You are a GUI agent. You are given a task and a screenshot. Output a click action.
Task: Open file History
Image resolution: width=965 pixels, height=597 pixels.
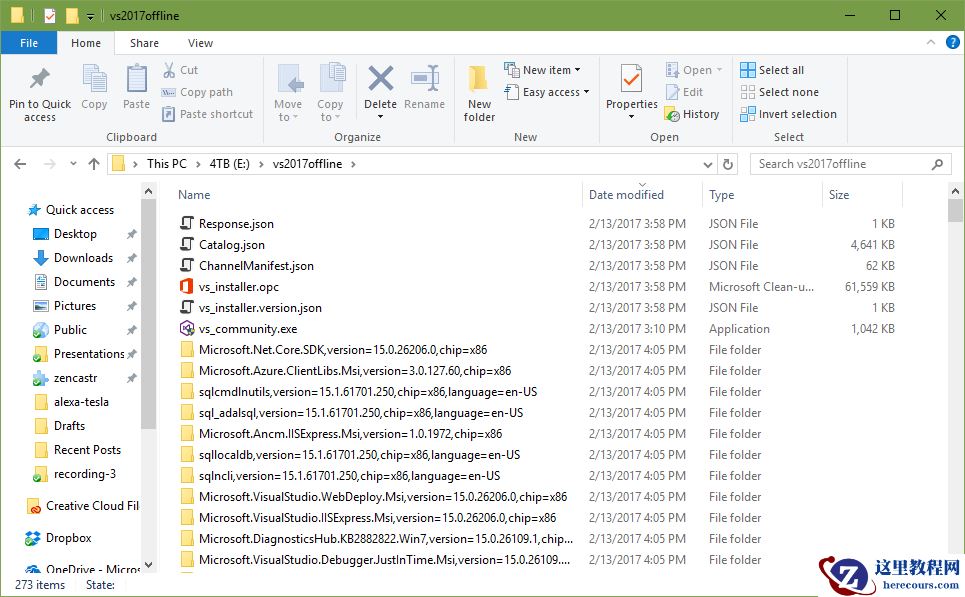692,114
